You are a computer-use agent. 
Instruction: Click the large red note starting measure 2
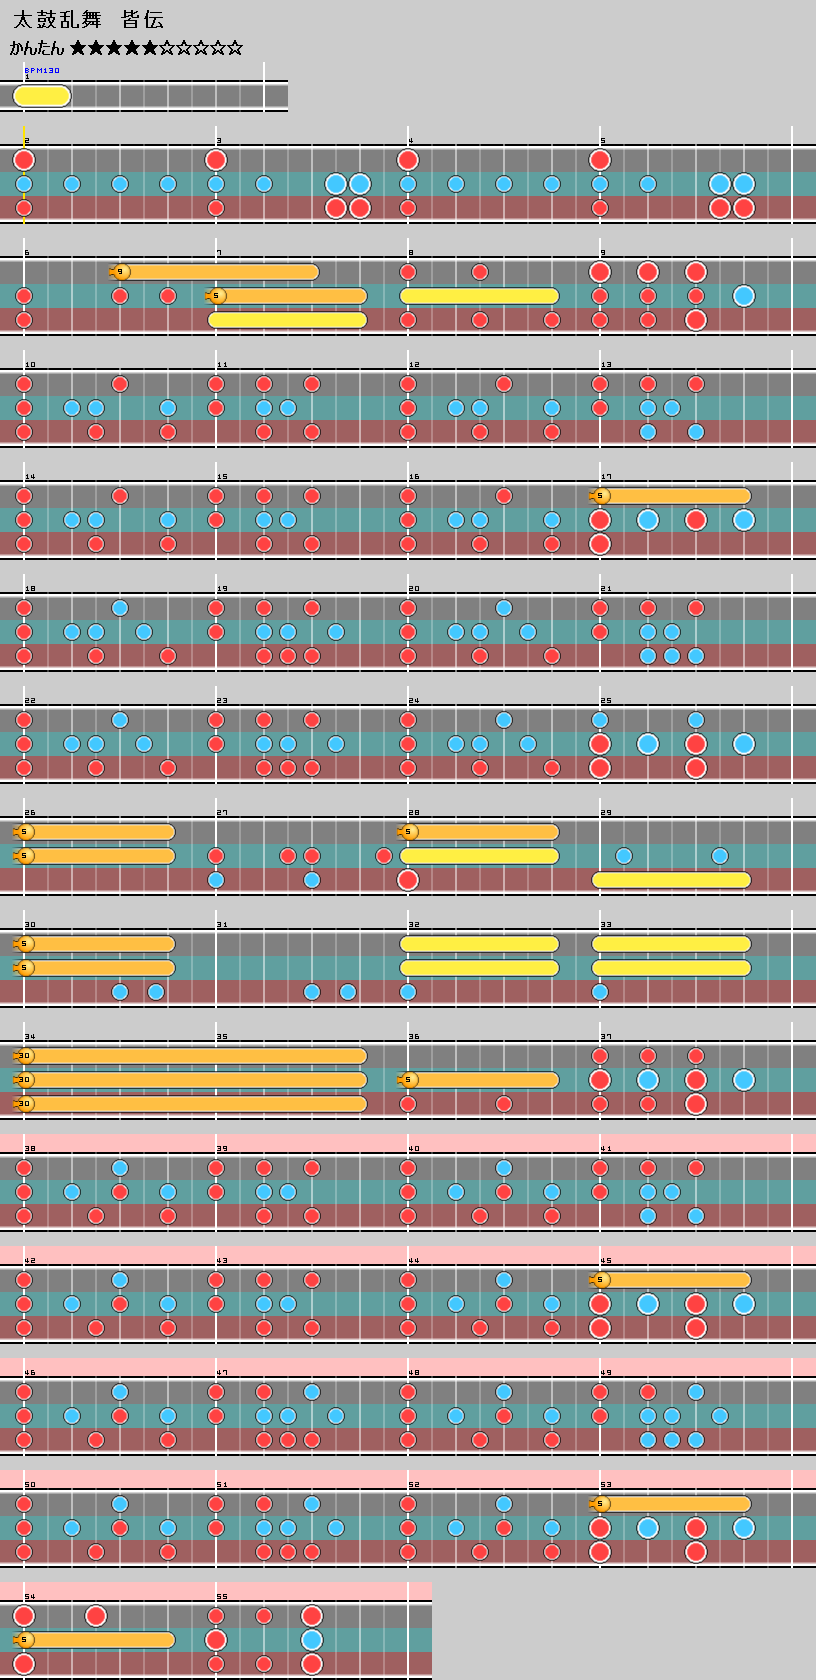click(x=24, y=160)
